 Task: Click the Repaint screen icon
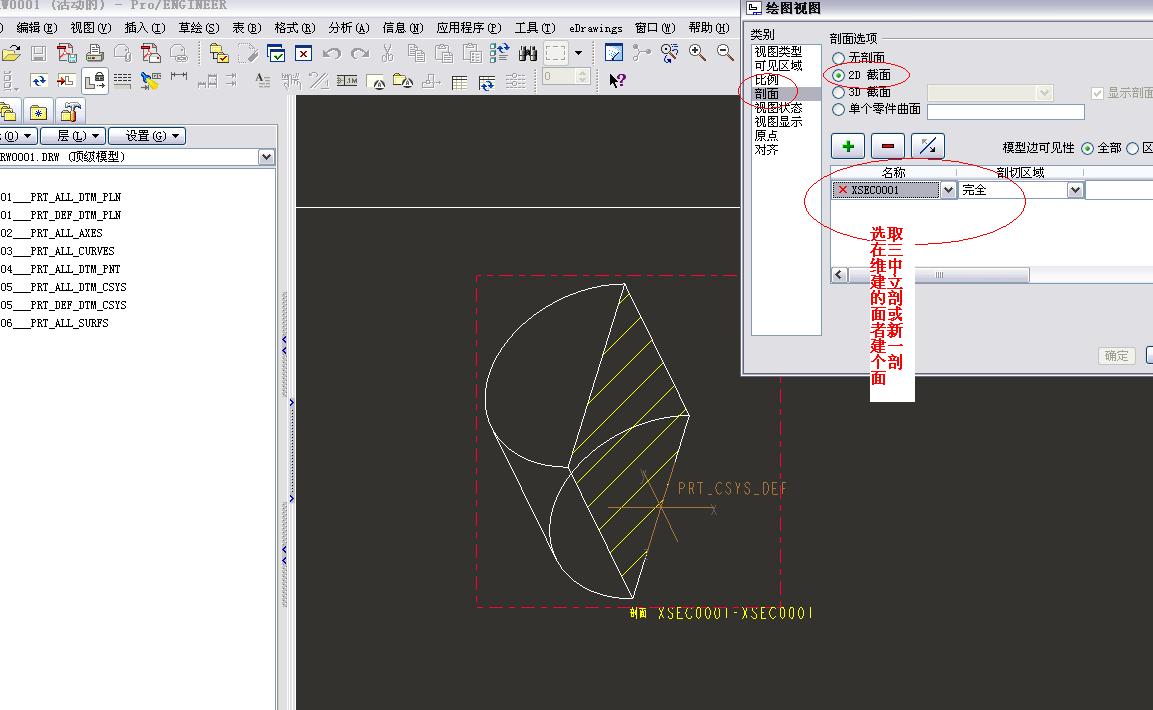(x=613, y=53)
